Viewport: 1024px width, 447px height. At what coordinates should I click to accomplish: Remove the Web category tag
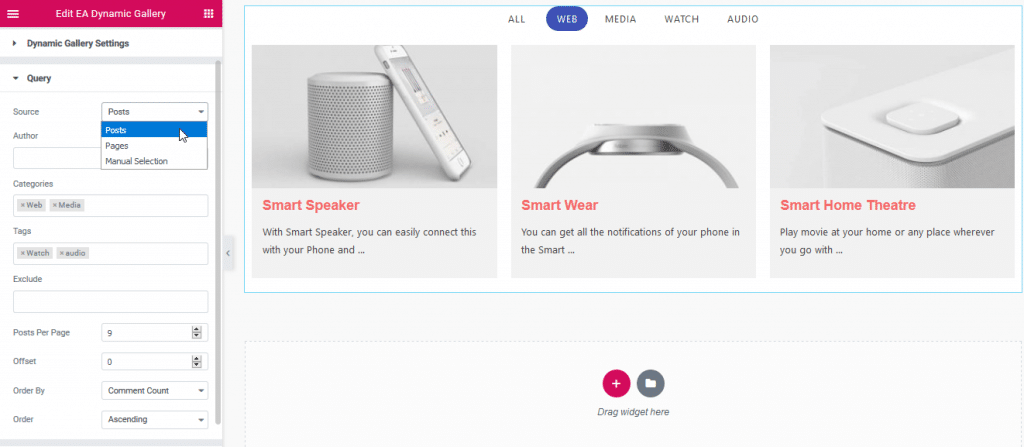click(22, 205)
